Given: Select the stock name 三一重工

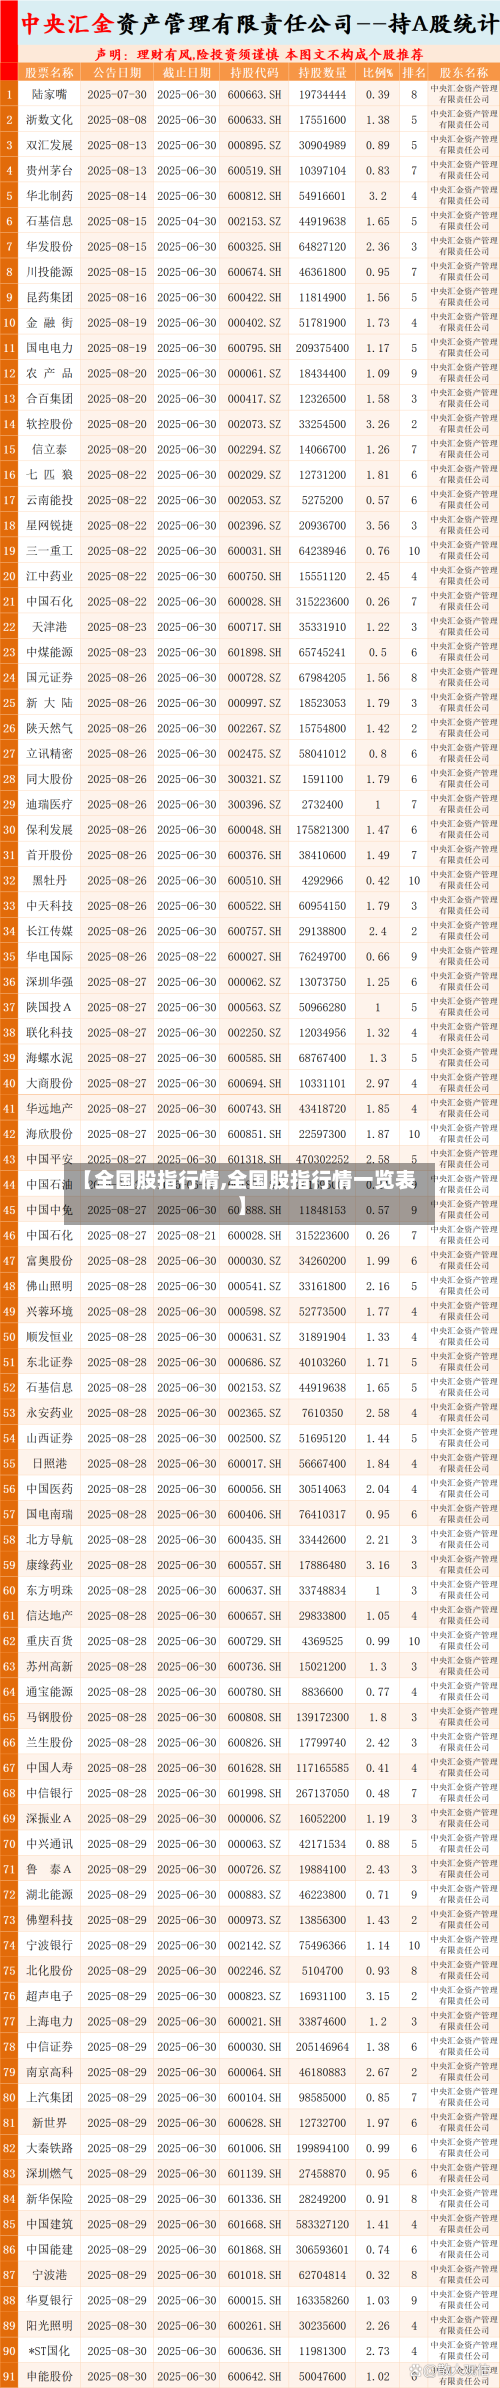Looking at the screenshot, I should [49, 551].
